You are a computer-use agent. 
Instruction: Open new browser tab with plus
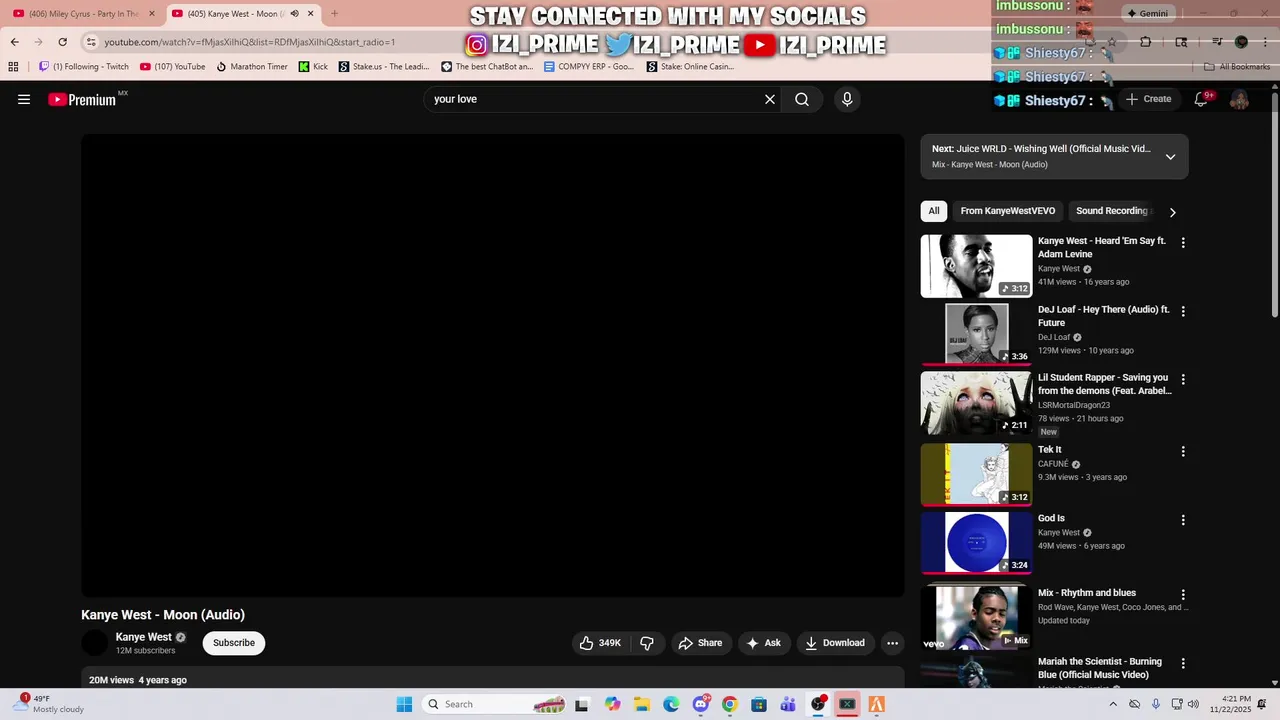(x=334, y=14)
